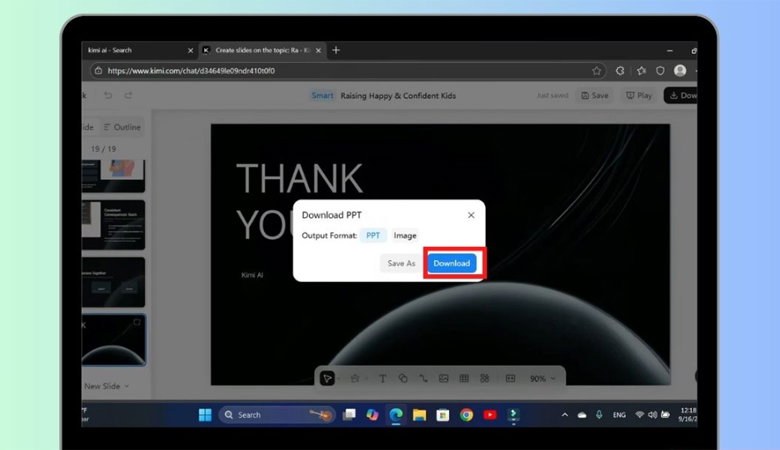This screenshot has width=780, height=450.
Task: Click the Redo arrow icon
Action: click(128, 95)
